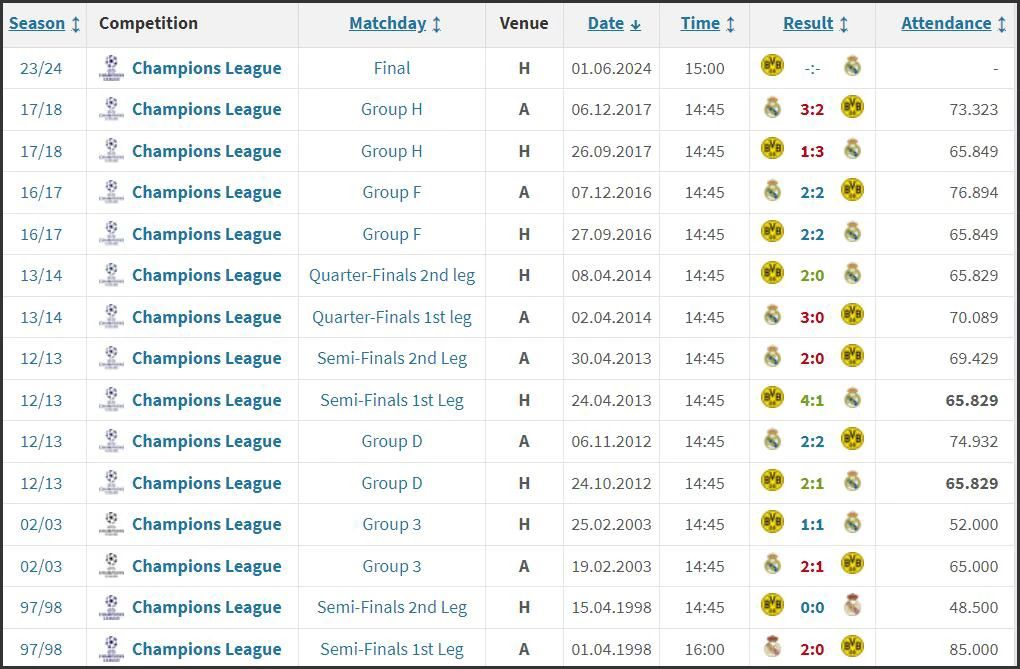Open the 23/24 season link

point(41,68)
